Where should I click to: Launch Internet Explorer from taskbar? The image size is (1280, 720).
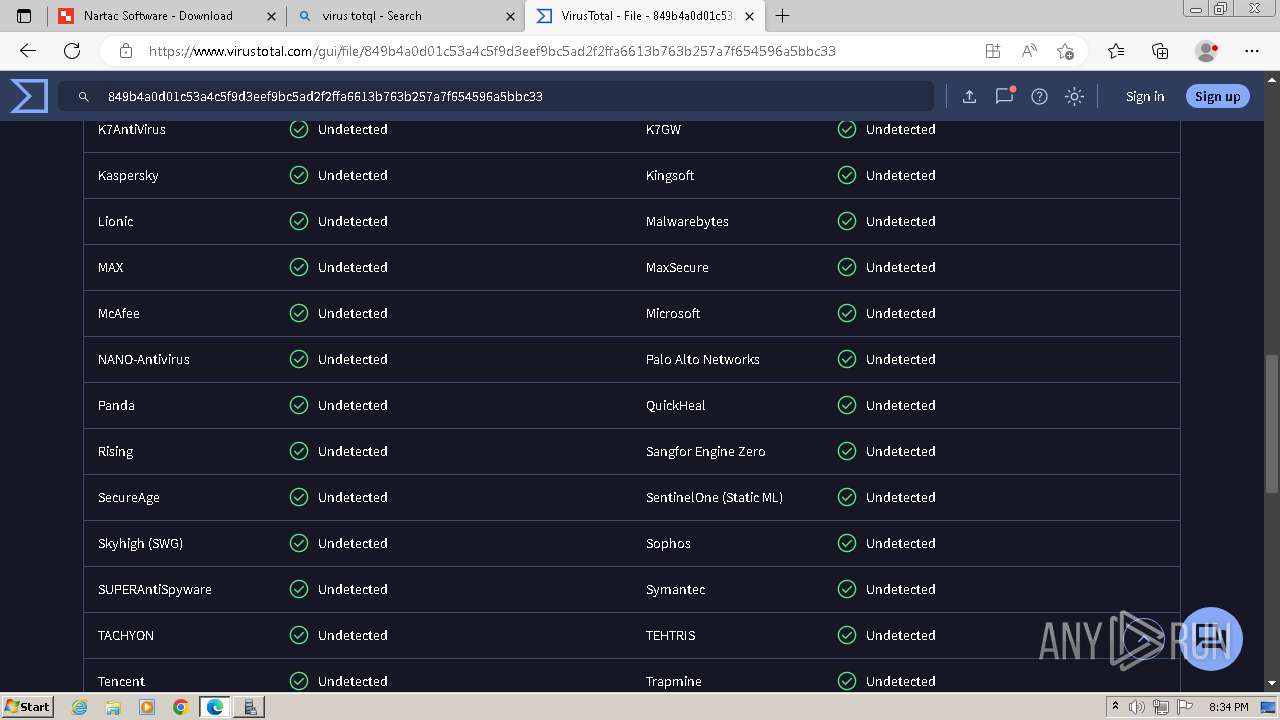pyautogui.click(x=80, y=707)
